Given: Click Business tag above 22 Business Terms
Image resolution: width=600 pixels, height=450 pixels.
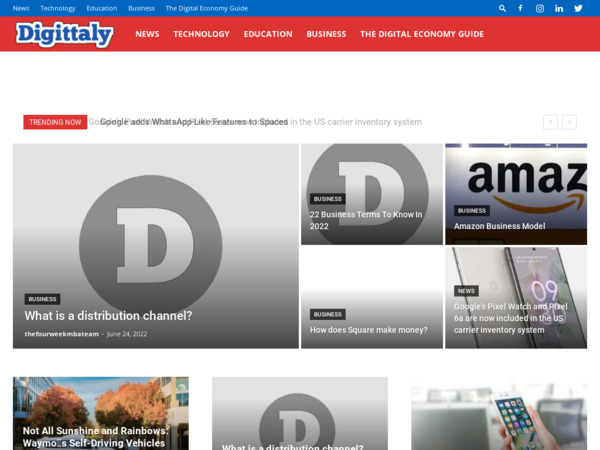Looking at the screenshot, I should point(328,199).
